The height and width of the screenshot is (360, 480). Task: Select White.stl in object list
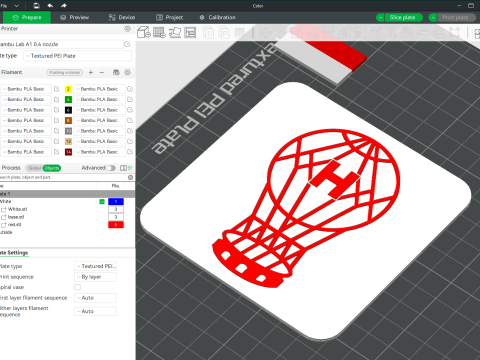click(17, 209)
